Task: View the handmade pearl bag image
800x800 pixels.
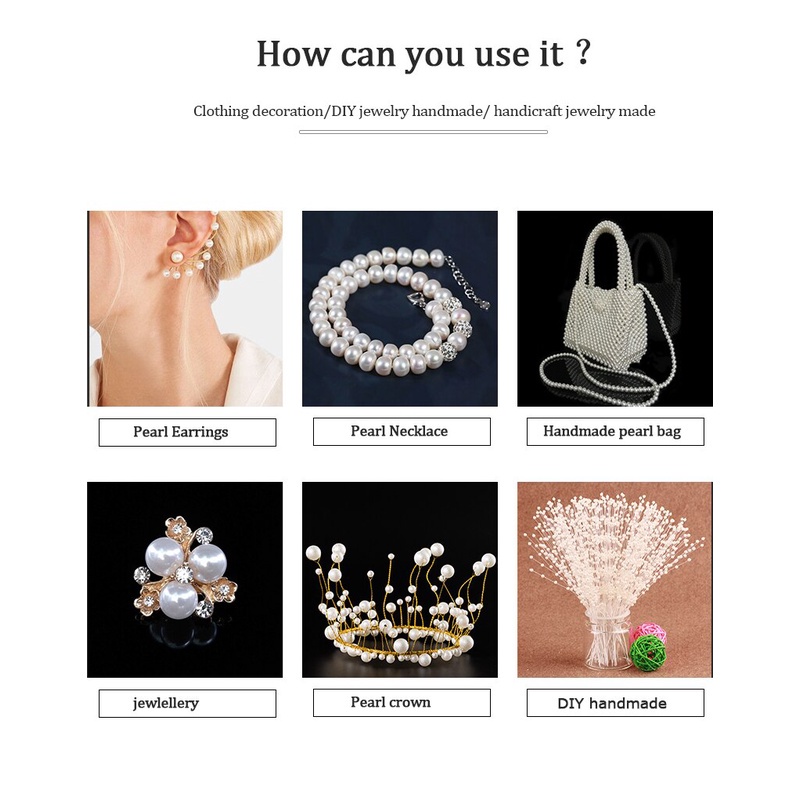Action: pyautogui.click(x=615, y=309)
